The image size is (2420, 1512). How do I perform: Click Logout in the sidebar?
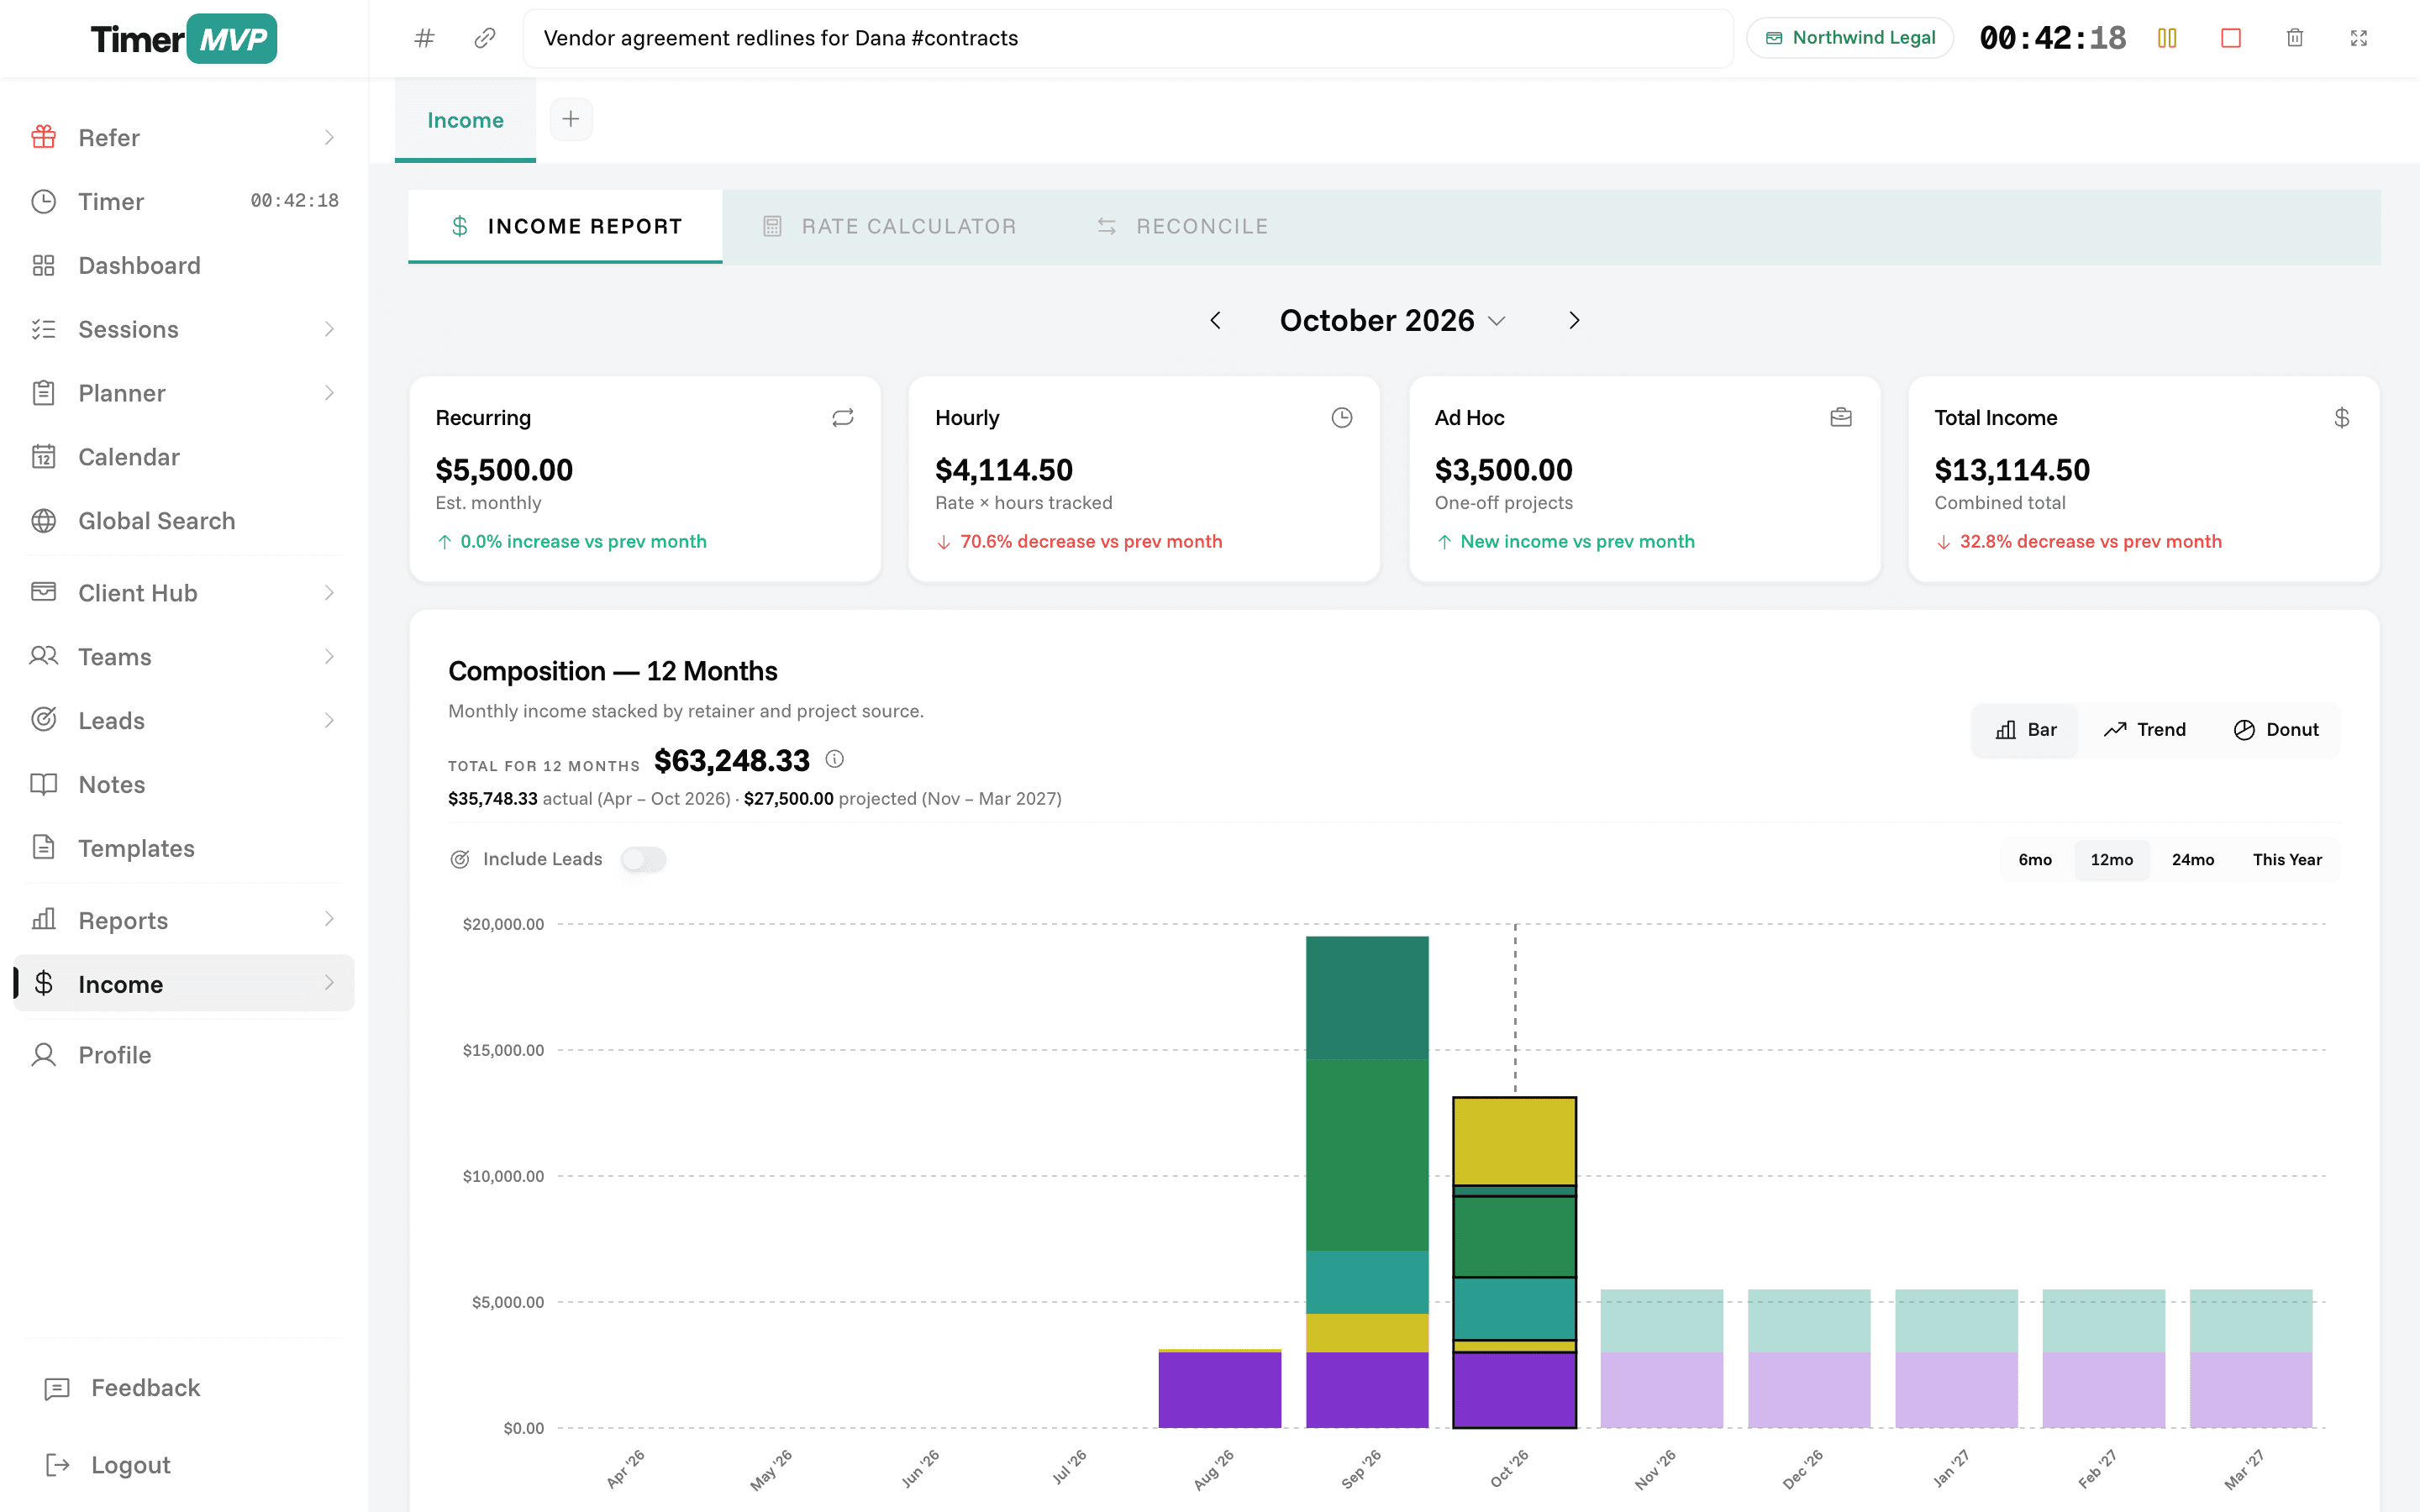(x=184, y=1465)
